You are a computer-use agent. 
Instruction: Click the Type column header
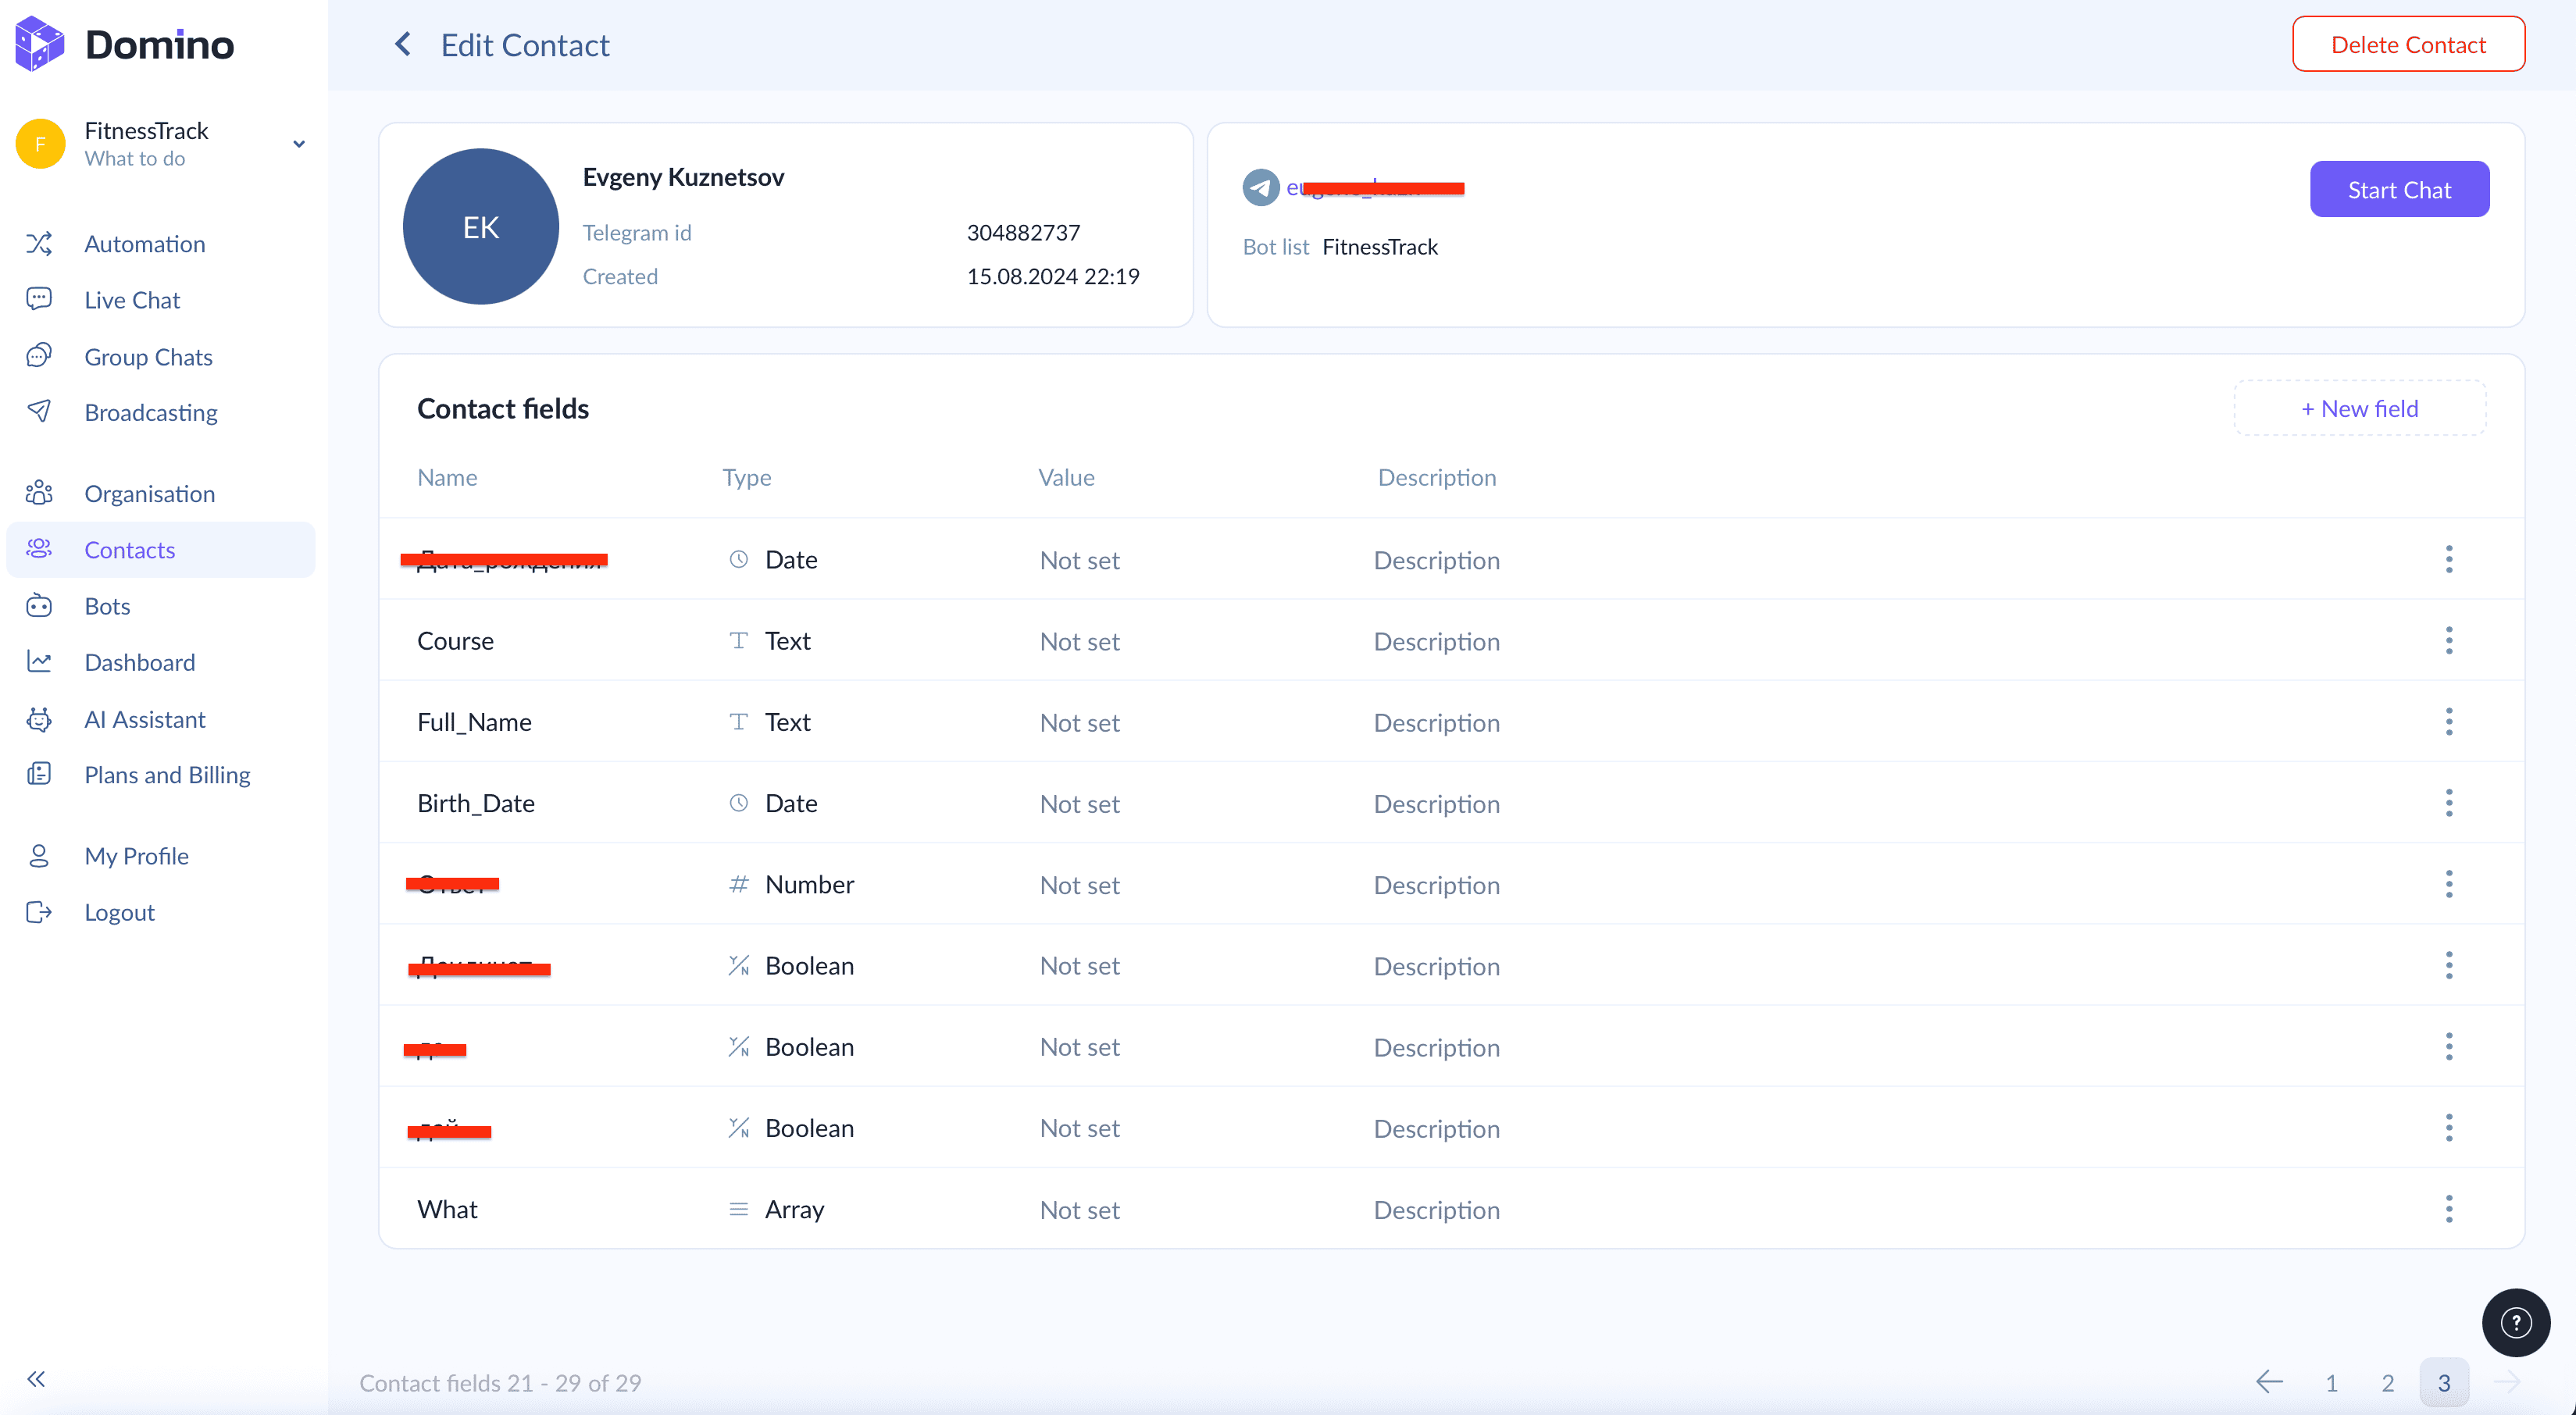pyautogui.click(x=746, y=478)
